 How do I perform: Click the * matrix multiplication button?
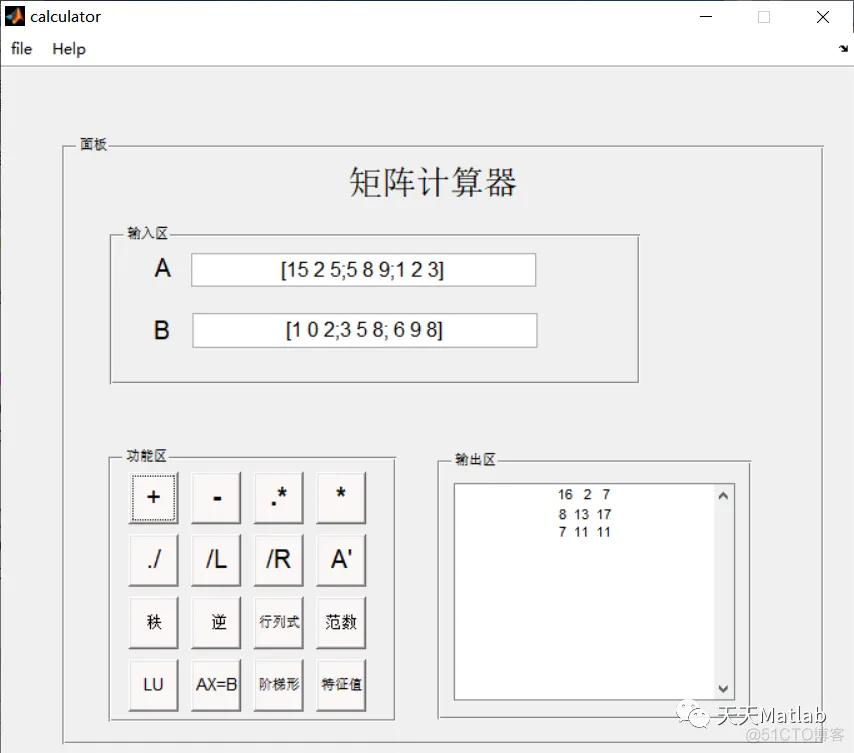pos(340,497)
